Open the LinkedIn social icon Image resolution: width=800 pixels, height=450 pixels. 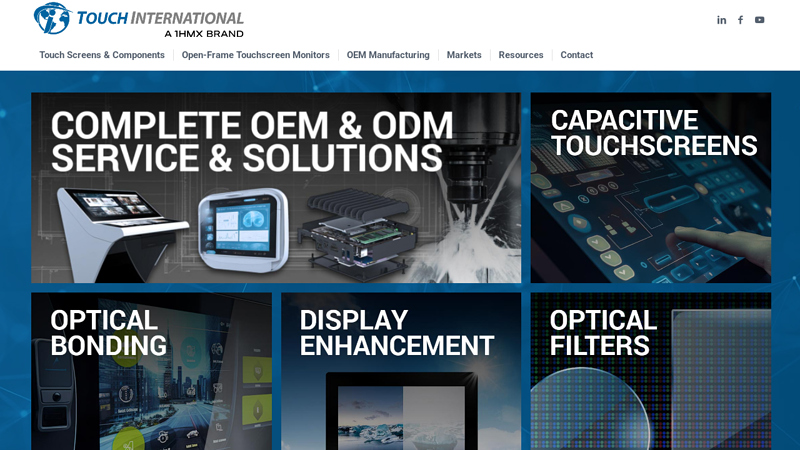point(721,20)
